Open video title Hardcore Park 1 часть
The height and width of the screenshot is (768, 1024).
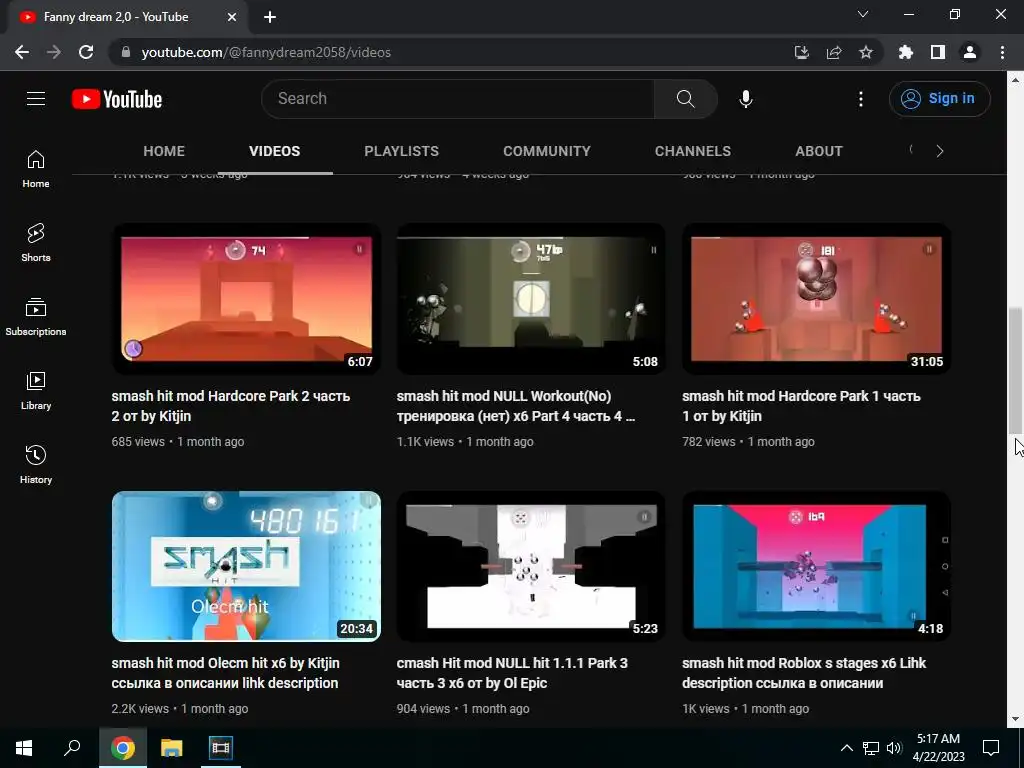[801, 406]
